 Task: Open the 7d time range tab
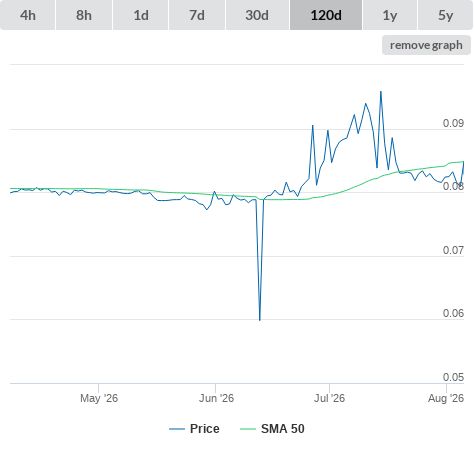coord(197,15)
